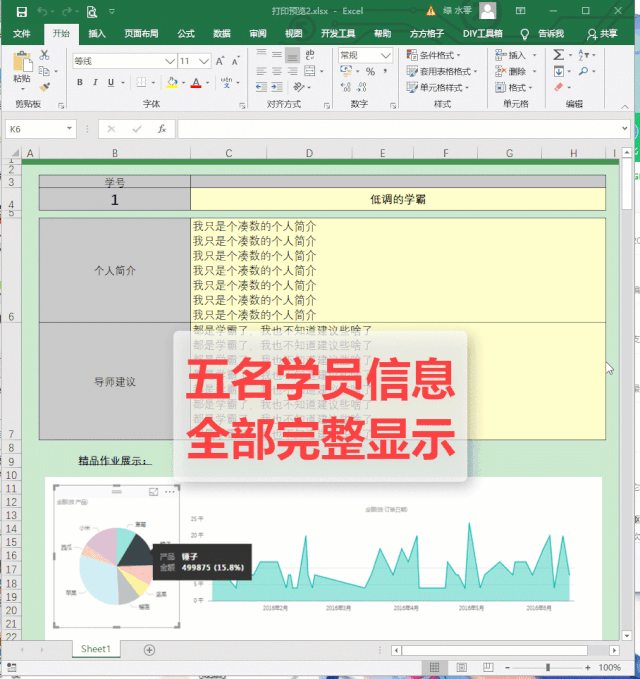Switch to the 页面布局 ribbon tab

pyautogui.click(x=141, y=34)
